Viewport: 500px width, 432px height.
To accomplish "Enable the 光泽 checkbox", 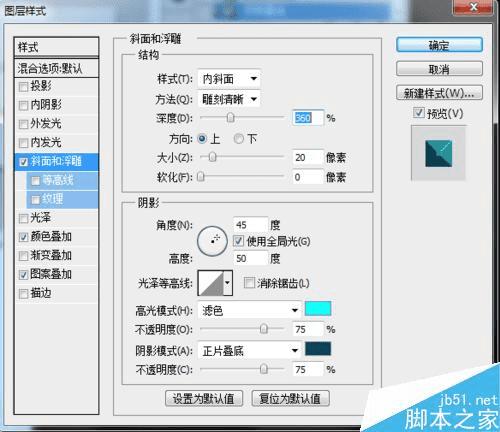I will click(23, 218).
